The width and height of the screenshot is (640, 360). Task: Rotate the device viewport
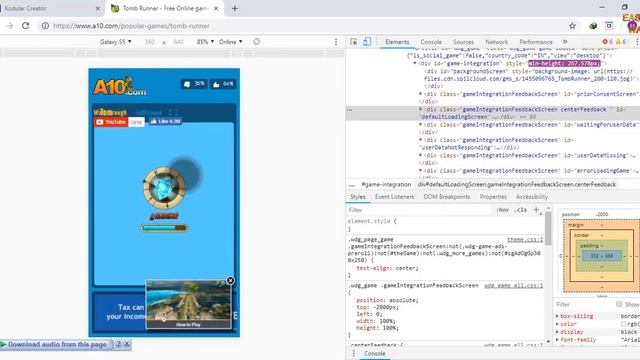(256, 42)
